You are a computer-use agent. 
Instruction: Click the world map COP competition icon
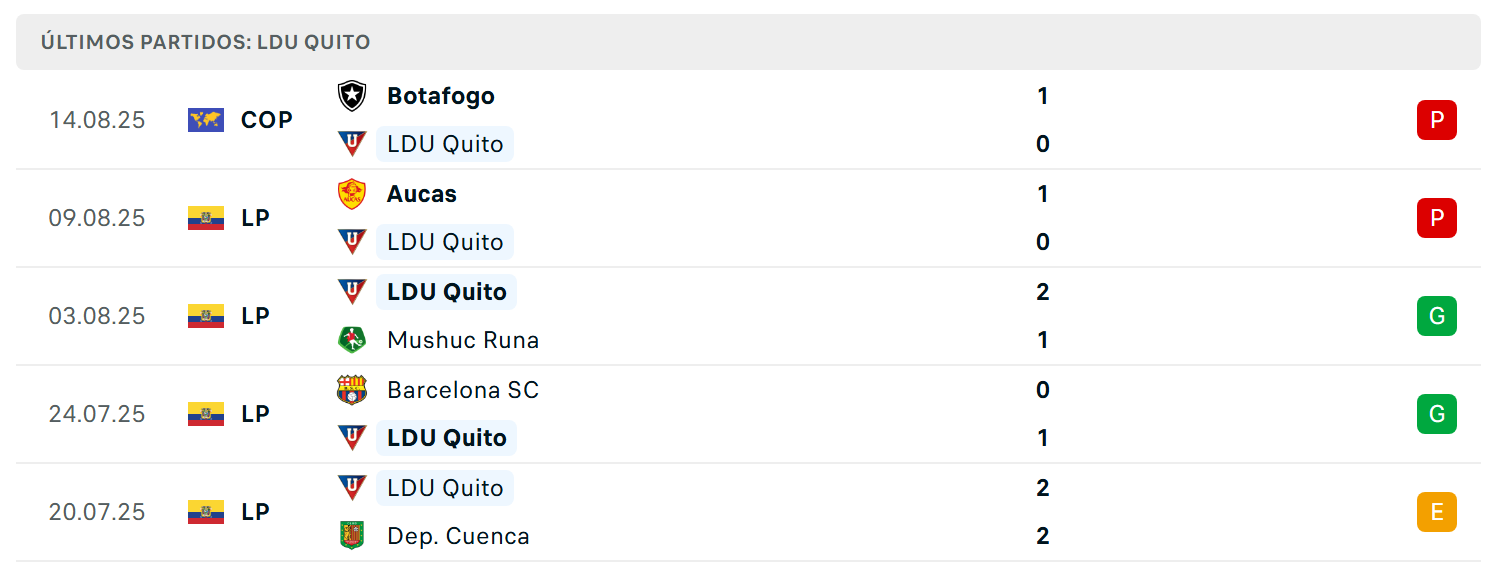click(x=206, y=120)
